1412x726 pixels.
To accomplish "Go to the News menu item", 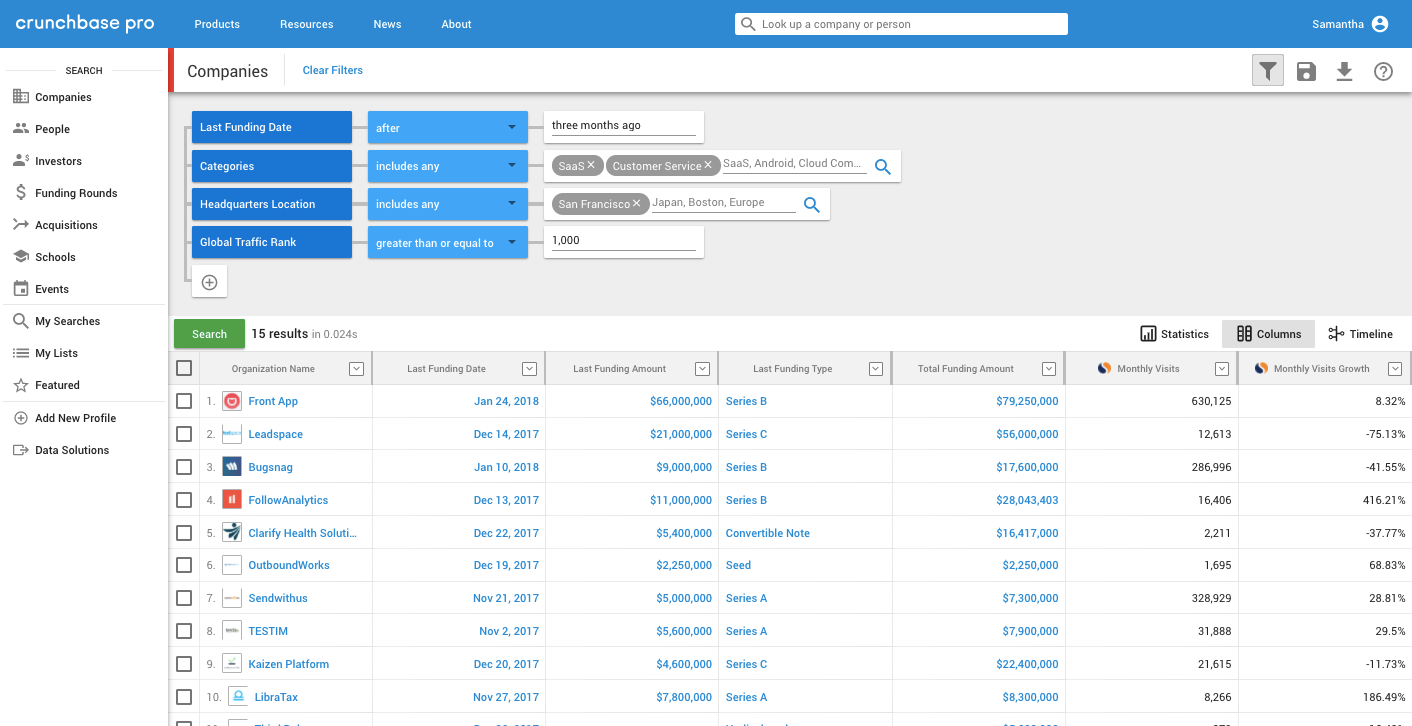I will coord(387,24).
